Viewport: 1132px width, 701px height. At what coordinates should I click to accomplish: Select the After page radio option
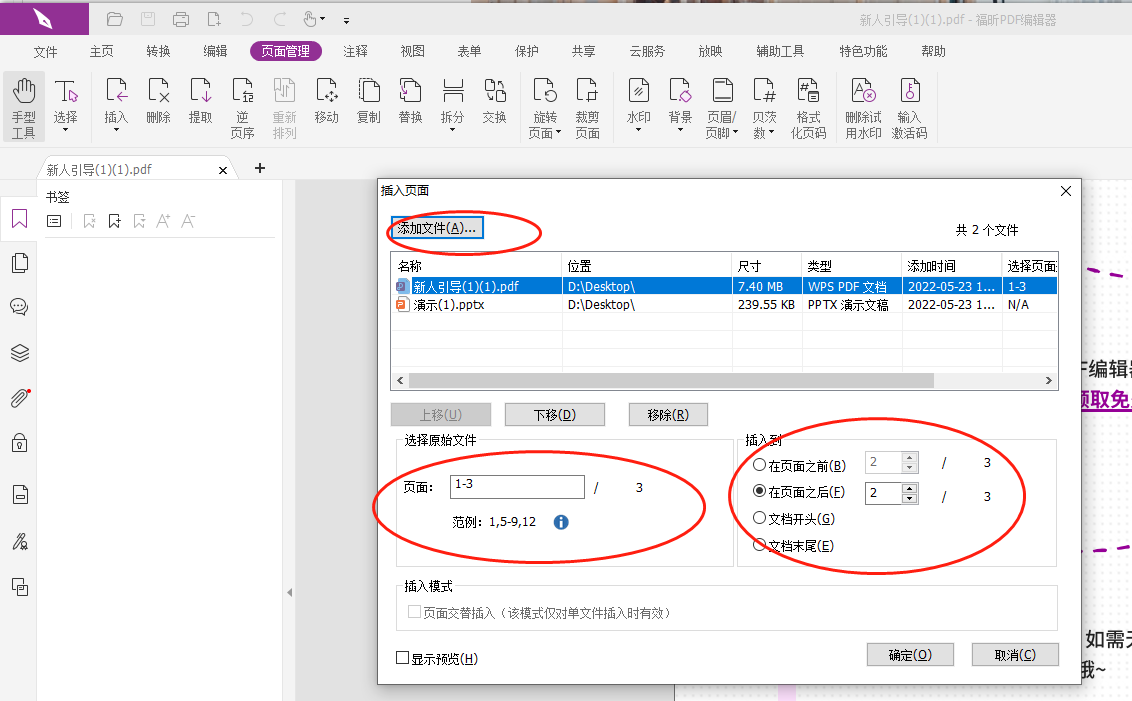coord(759,491)
